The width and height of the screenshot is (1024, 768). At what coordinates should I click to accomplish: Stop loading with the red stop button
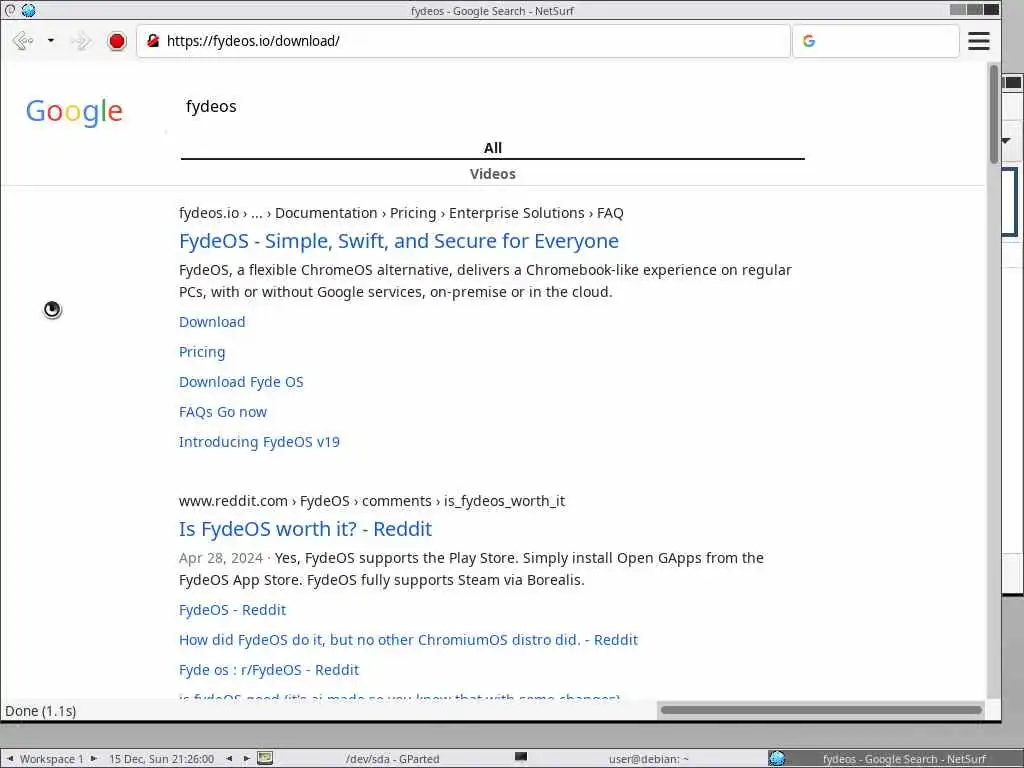click(117, 41)
